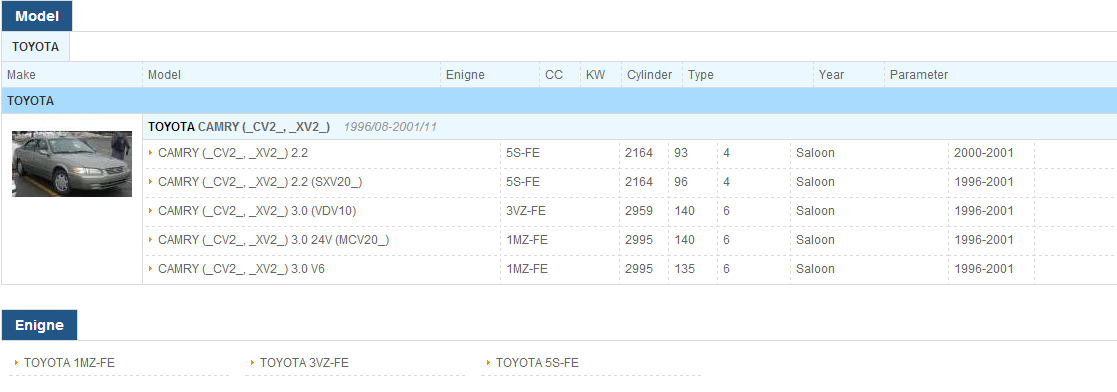Click the arrow bullet before CAMRY 3.0 (VDV10)
This screenshot has width=1117, height=392.
coord(151,211)
